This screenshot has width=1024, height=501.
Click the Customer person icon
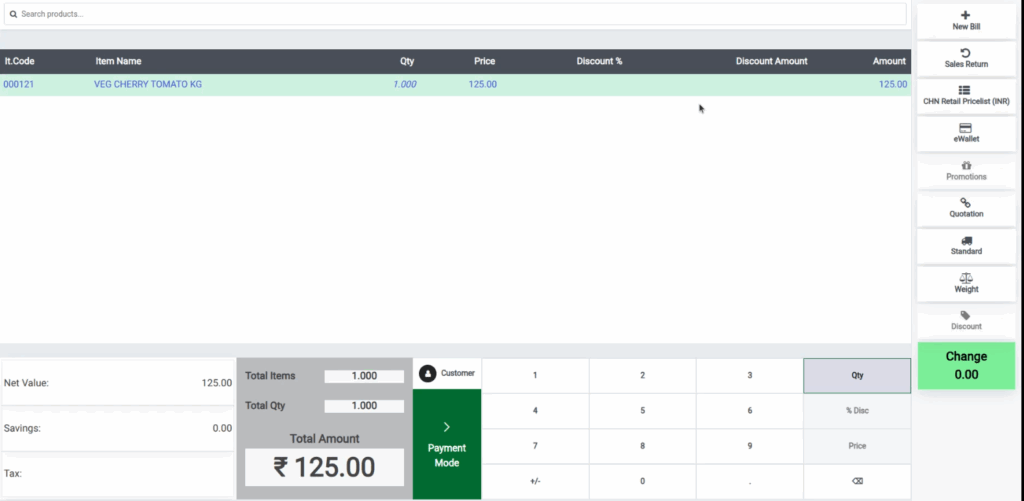428,374
